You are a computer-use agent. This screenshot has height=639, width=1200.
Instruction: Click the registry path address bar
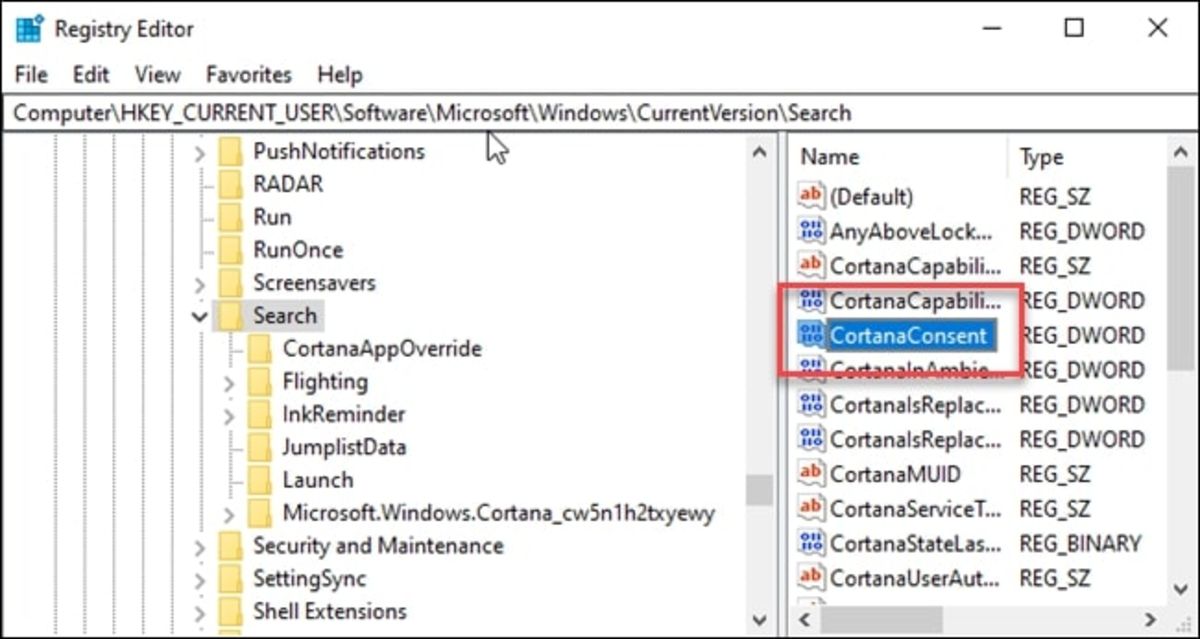pos(600,113)
